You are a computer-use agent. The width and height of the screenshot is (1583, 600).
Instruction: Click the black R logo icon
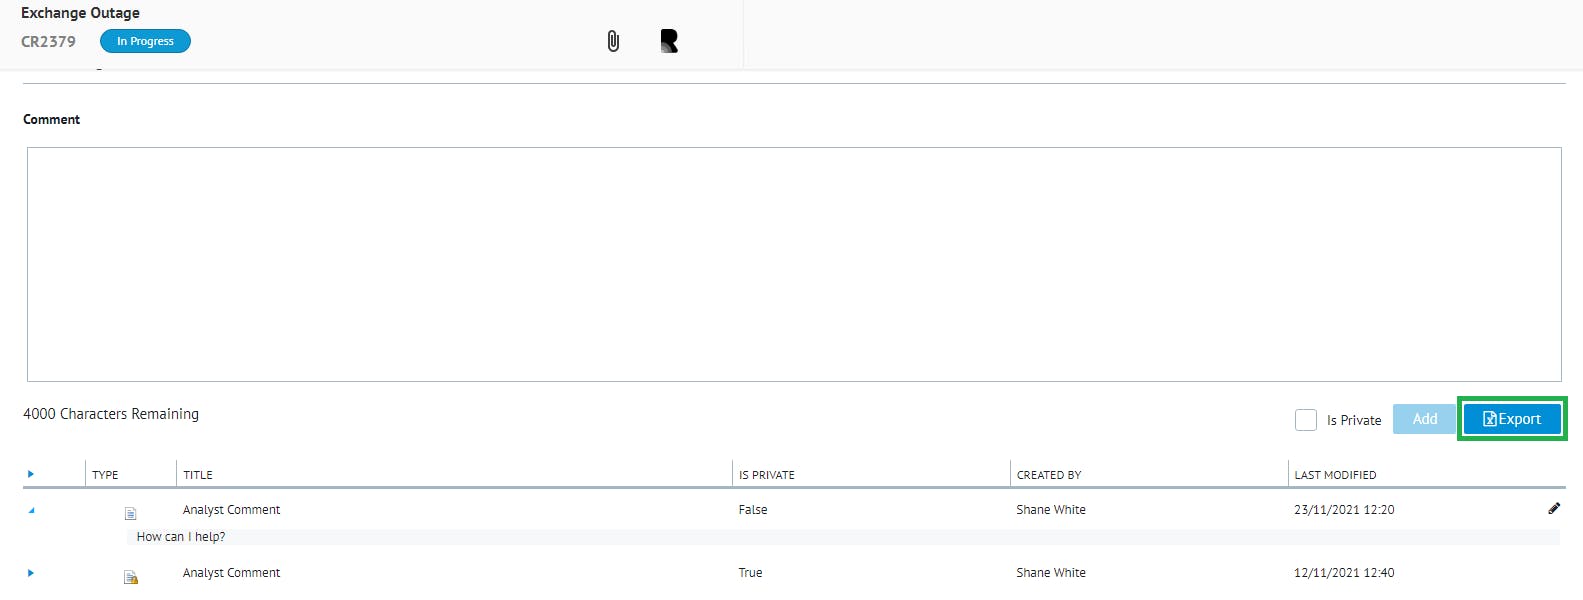click(669, 41)
